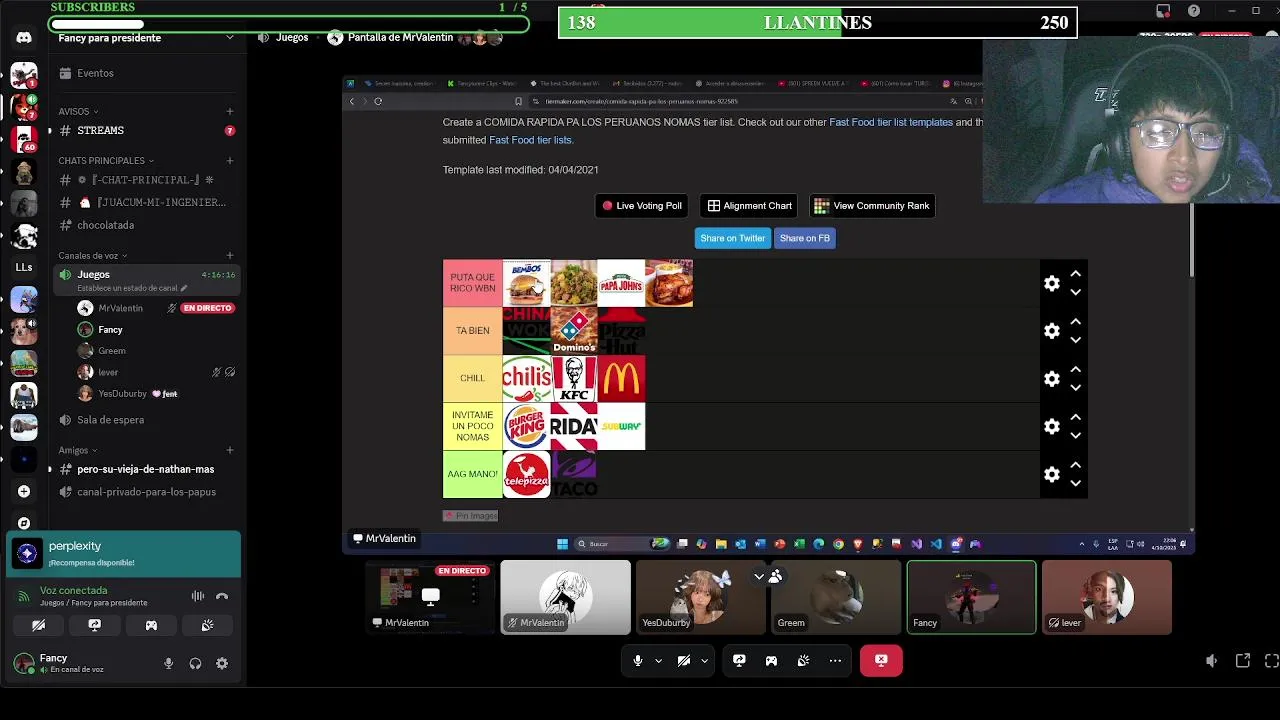
Task: Click perplexity reward banner
Action: click(x=124, y=554)
